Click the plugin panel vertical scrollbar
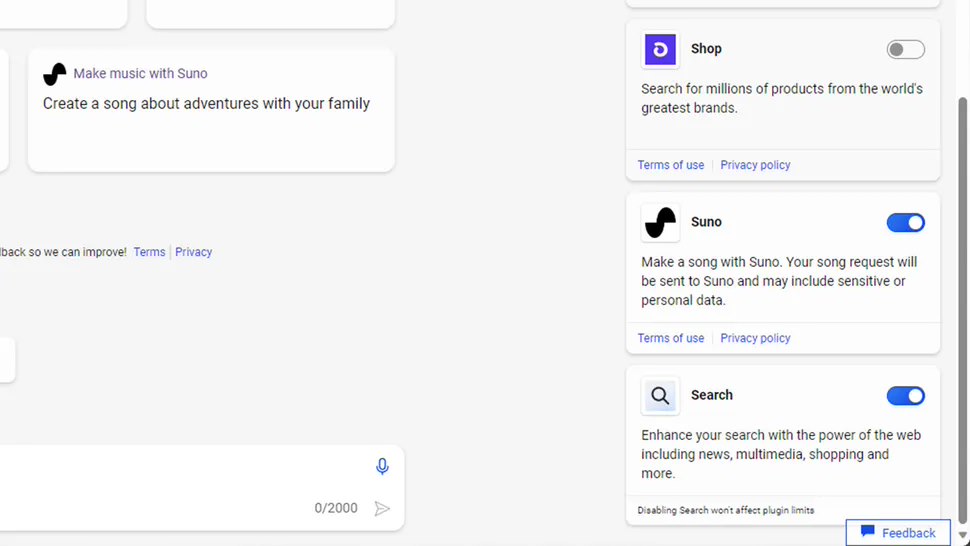Image resolution: width=970 pixels, height=546 pixels. point(963,300)
